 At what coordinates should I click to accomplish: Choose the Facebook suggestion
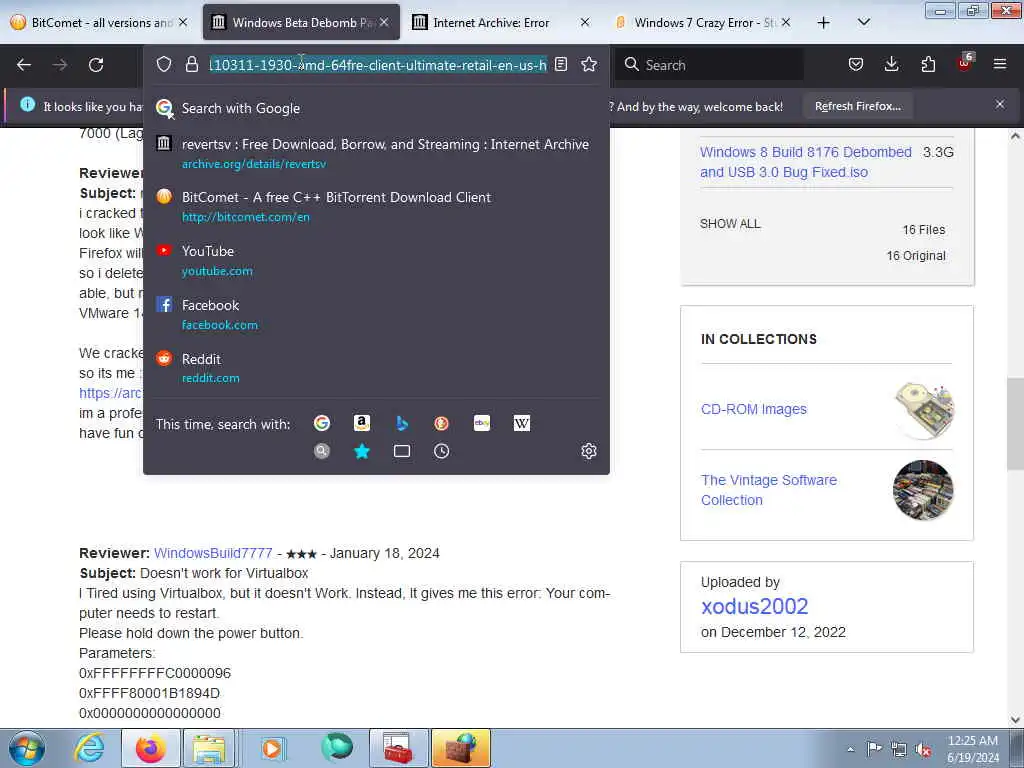[376, 314]
